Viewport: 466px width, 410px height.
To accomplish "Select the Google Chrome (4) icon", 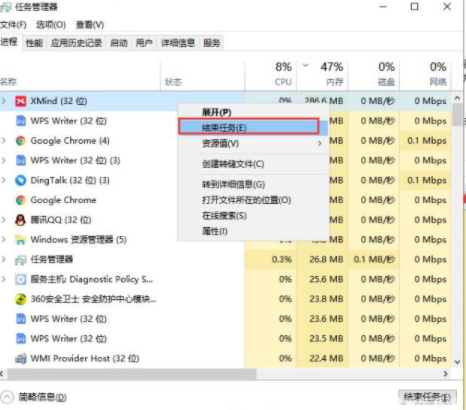I will (x=21, y=141).
